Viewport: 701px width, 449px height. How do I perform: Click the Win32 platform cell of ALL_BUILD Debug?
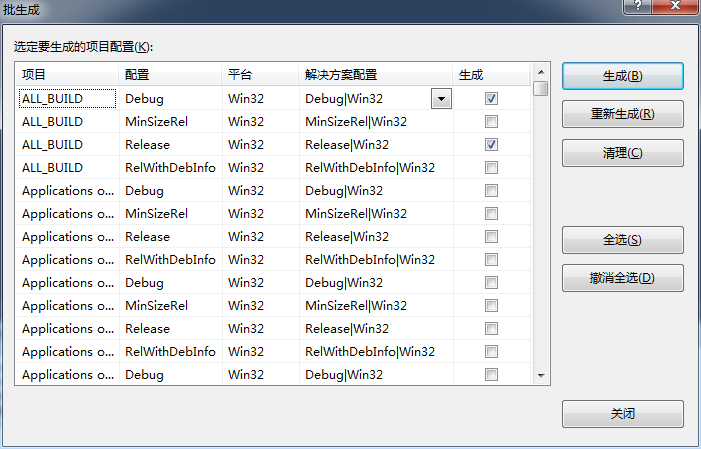pos(260,98)
